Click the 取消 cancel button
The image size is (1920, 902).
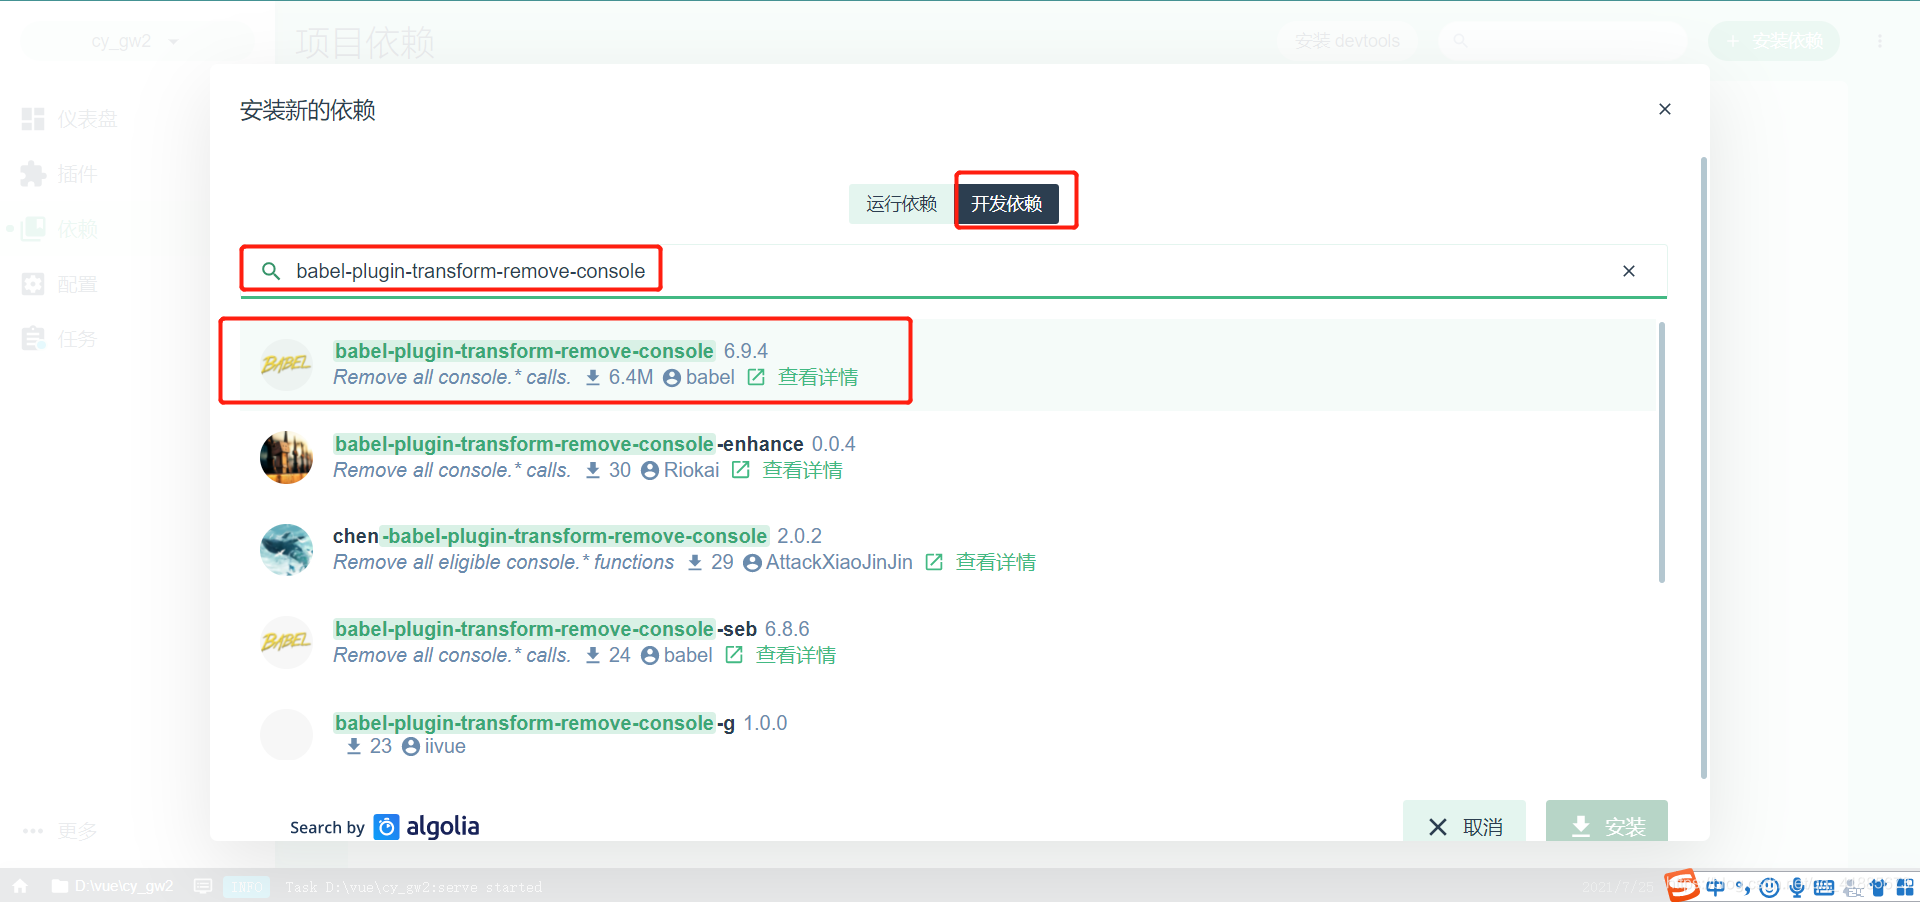pyautogui.click(x=1464, y=822)
